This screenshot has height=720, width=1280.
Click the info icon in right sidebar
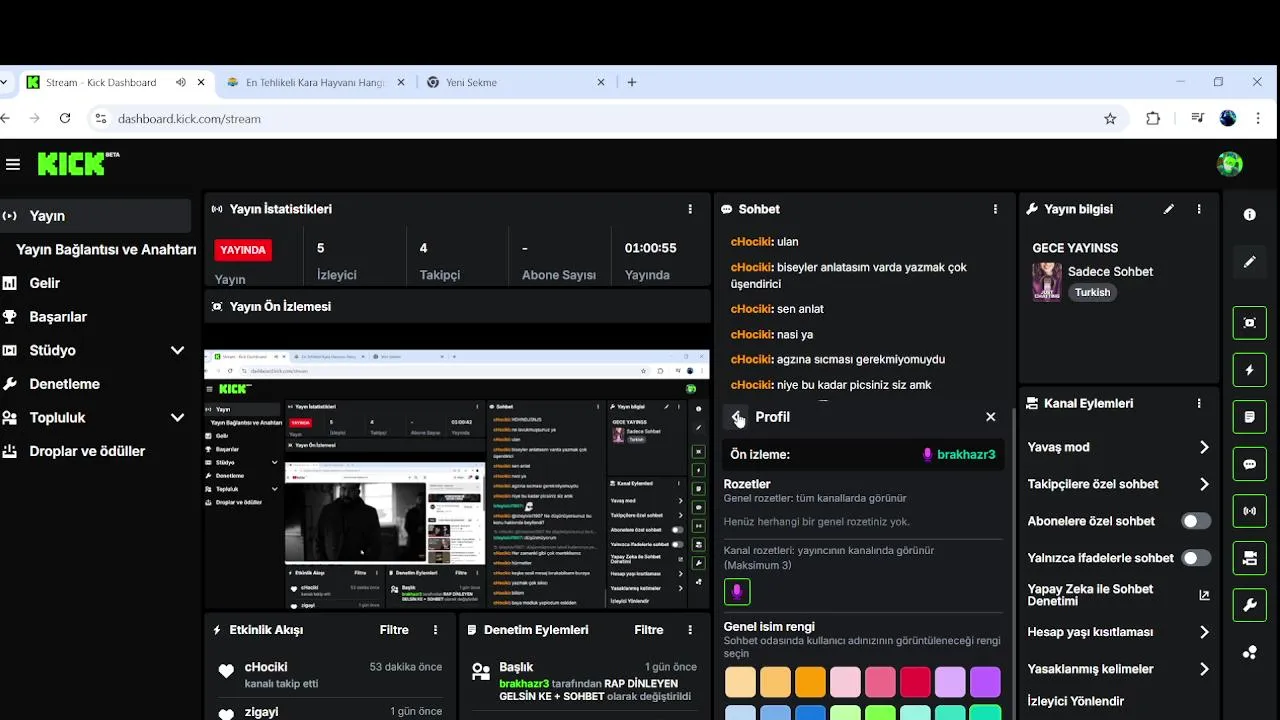(1250, 215)
